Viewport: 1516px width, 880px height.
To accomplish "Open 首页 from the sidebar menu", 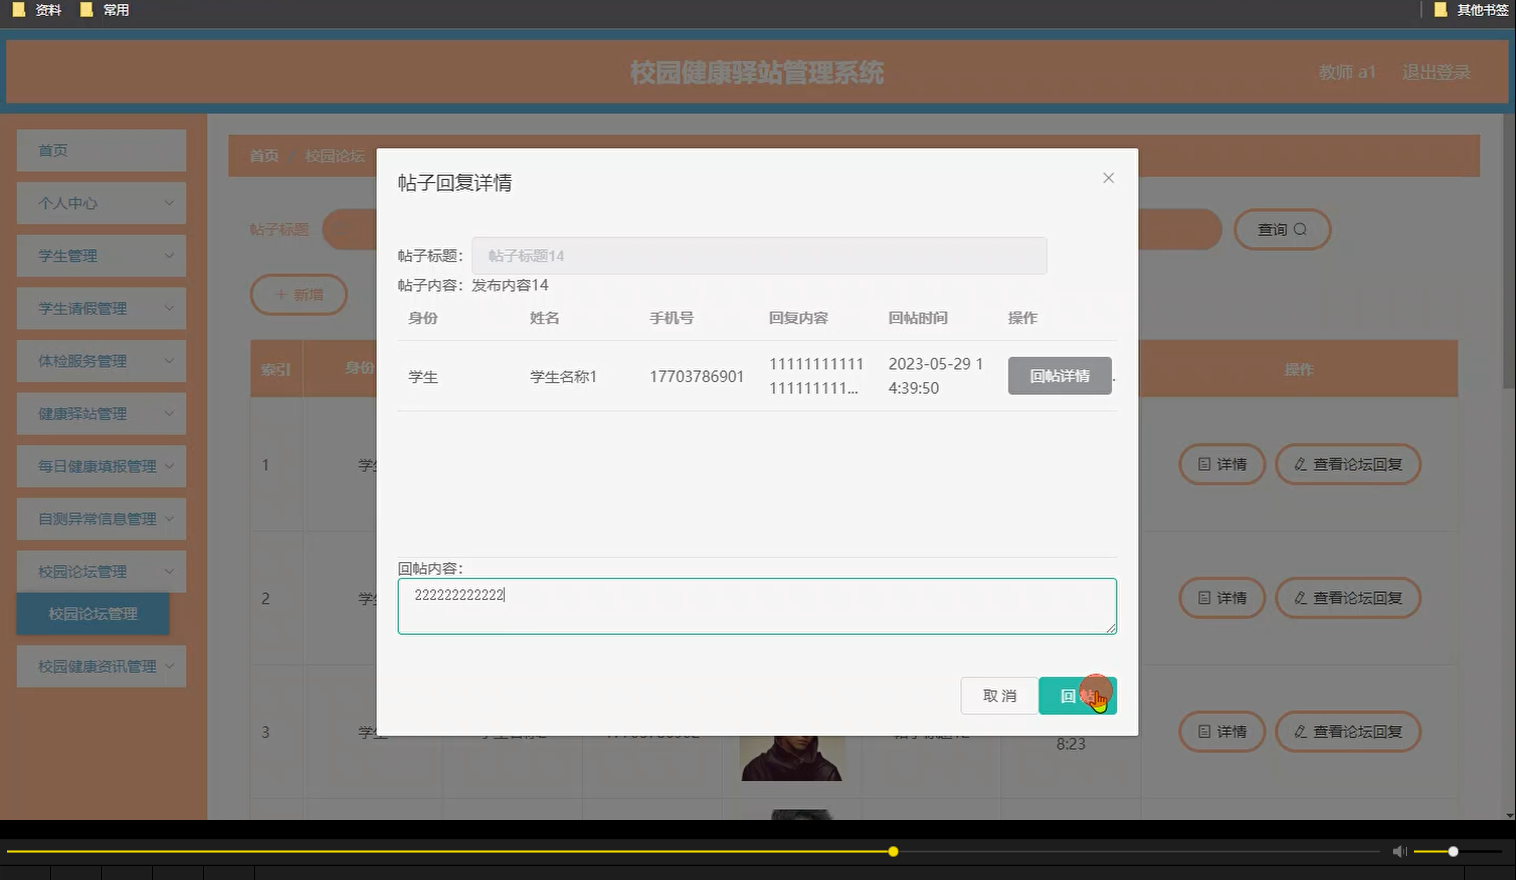I will click(52, 150).
